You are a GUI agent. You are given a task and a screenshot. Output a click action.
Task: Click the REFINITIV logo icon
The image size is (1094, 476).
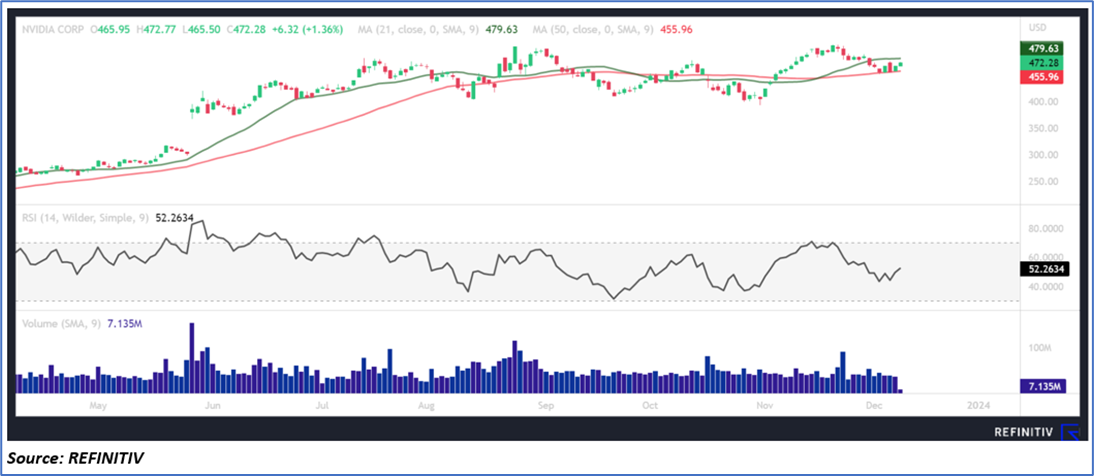1070,433
